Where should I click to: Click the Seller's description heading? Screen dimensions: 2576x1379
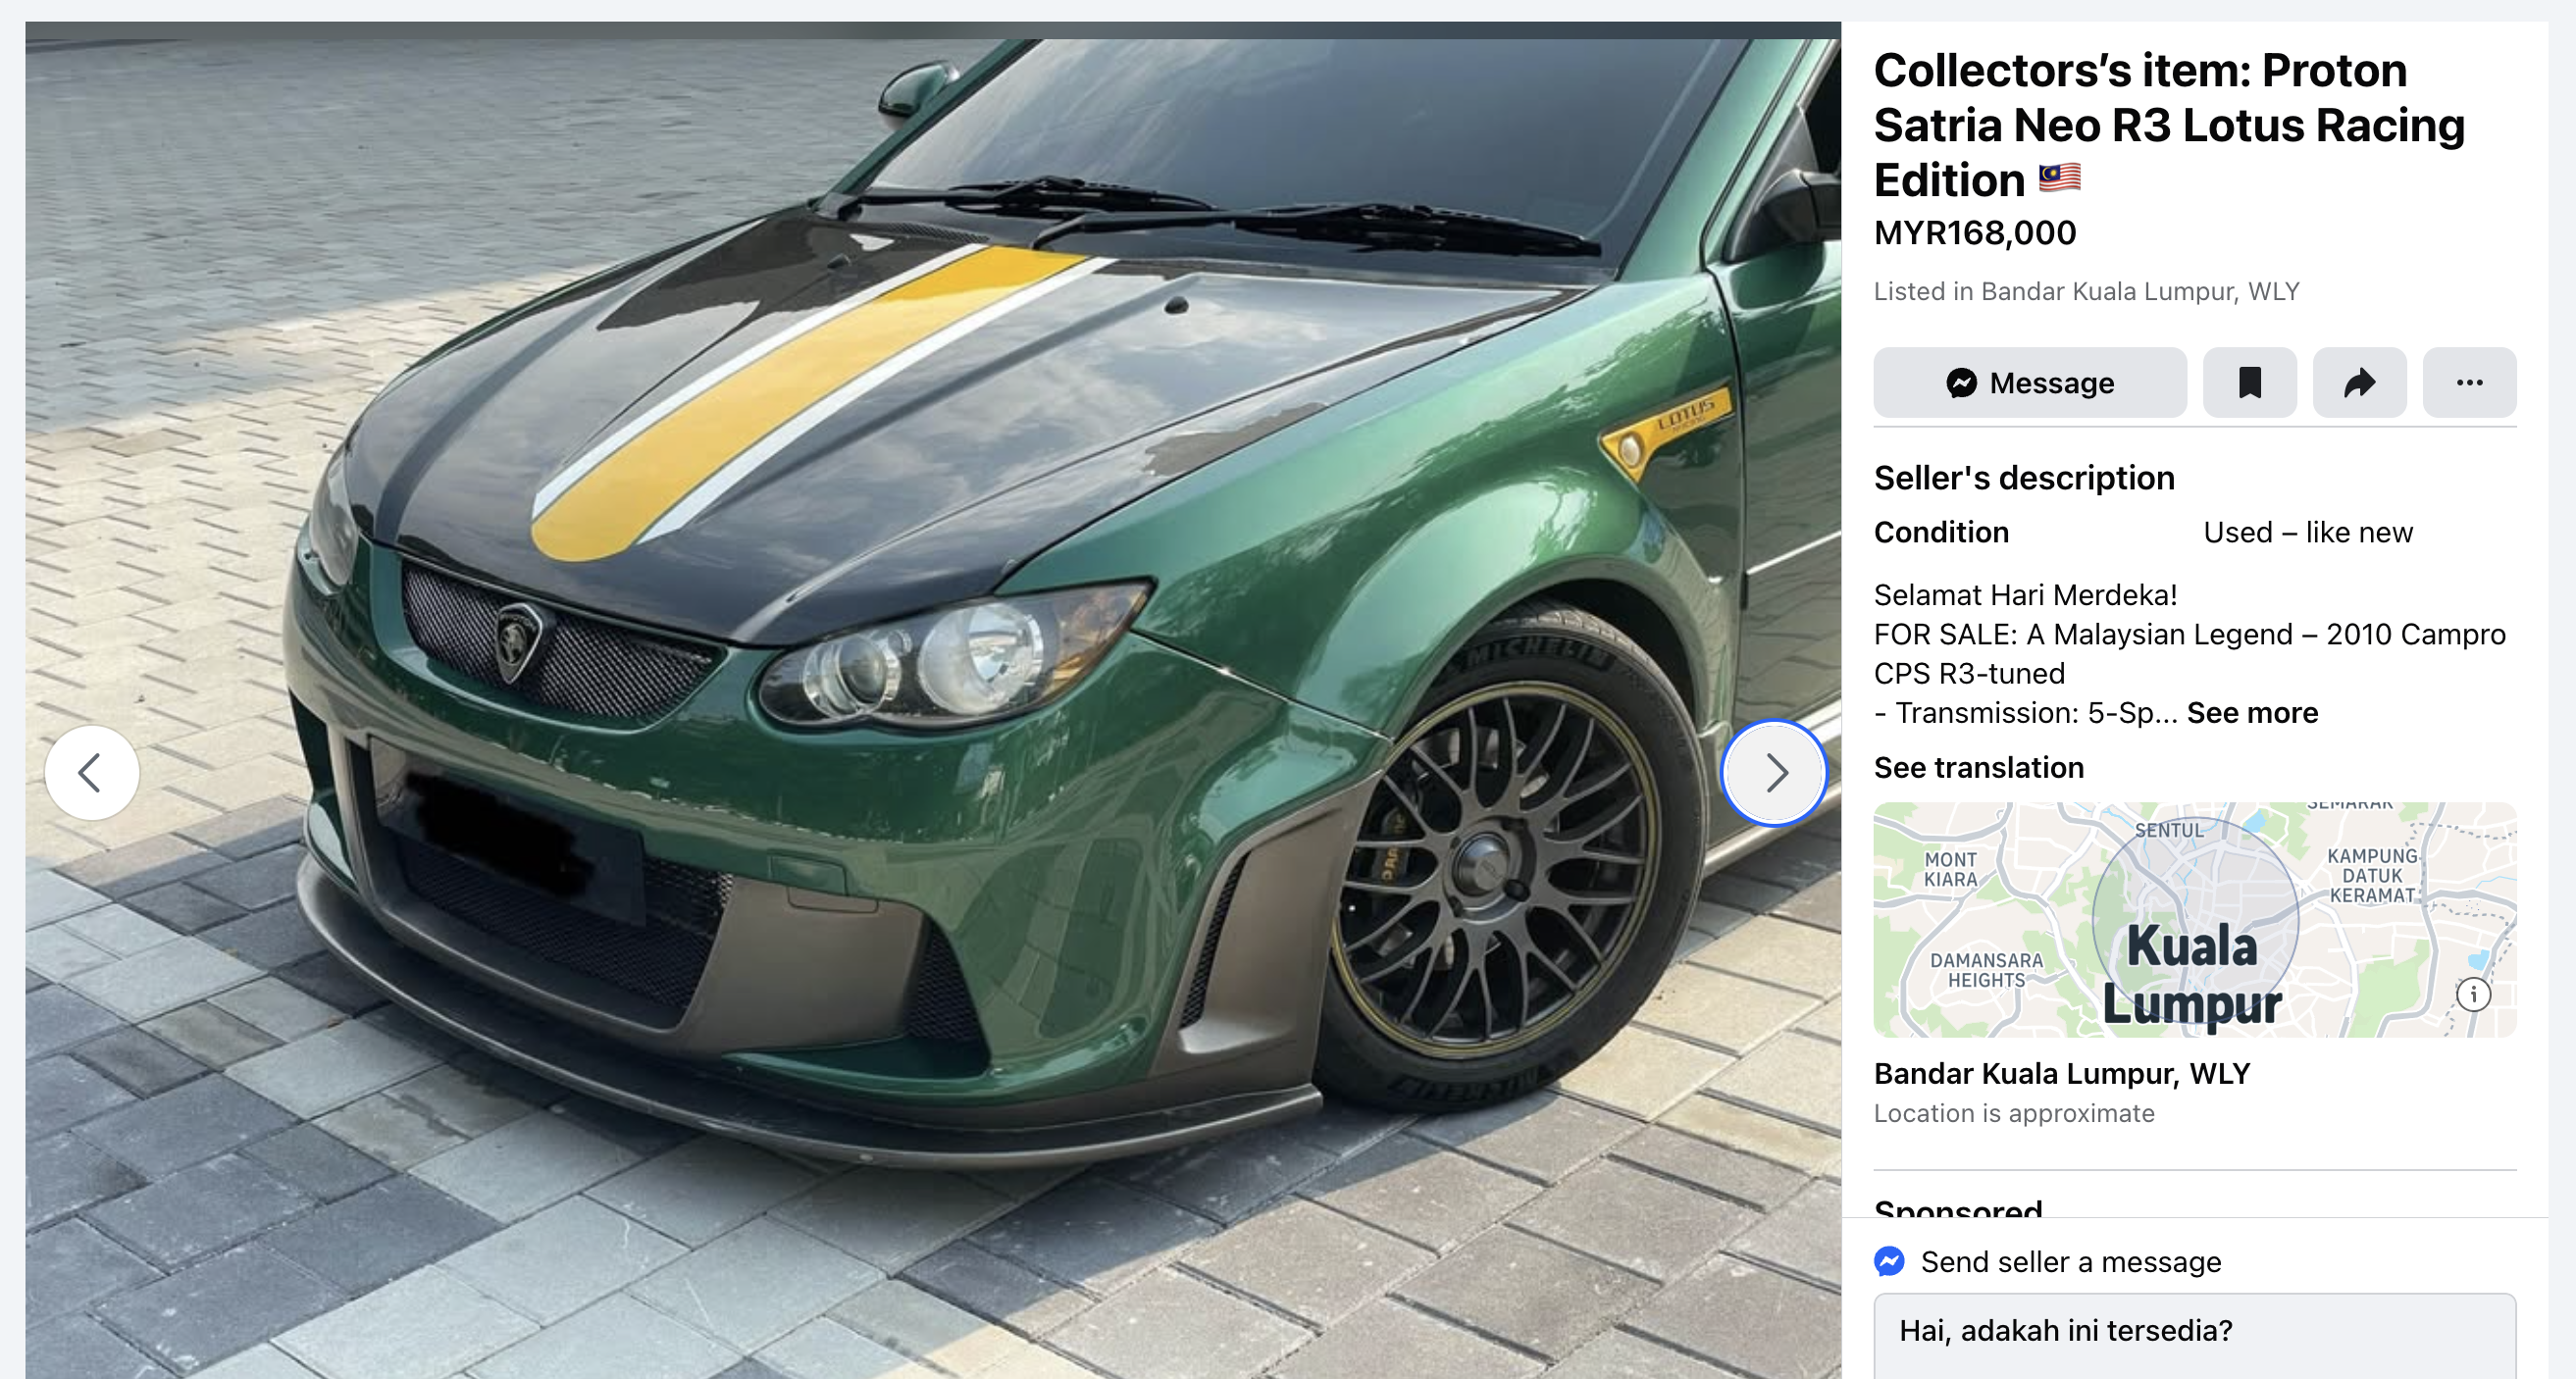point(2023,477)
